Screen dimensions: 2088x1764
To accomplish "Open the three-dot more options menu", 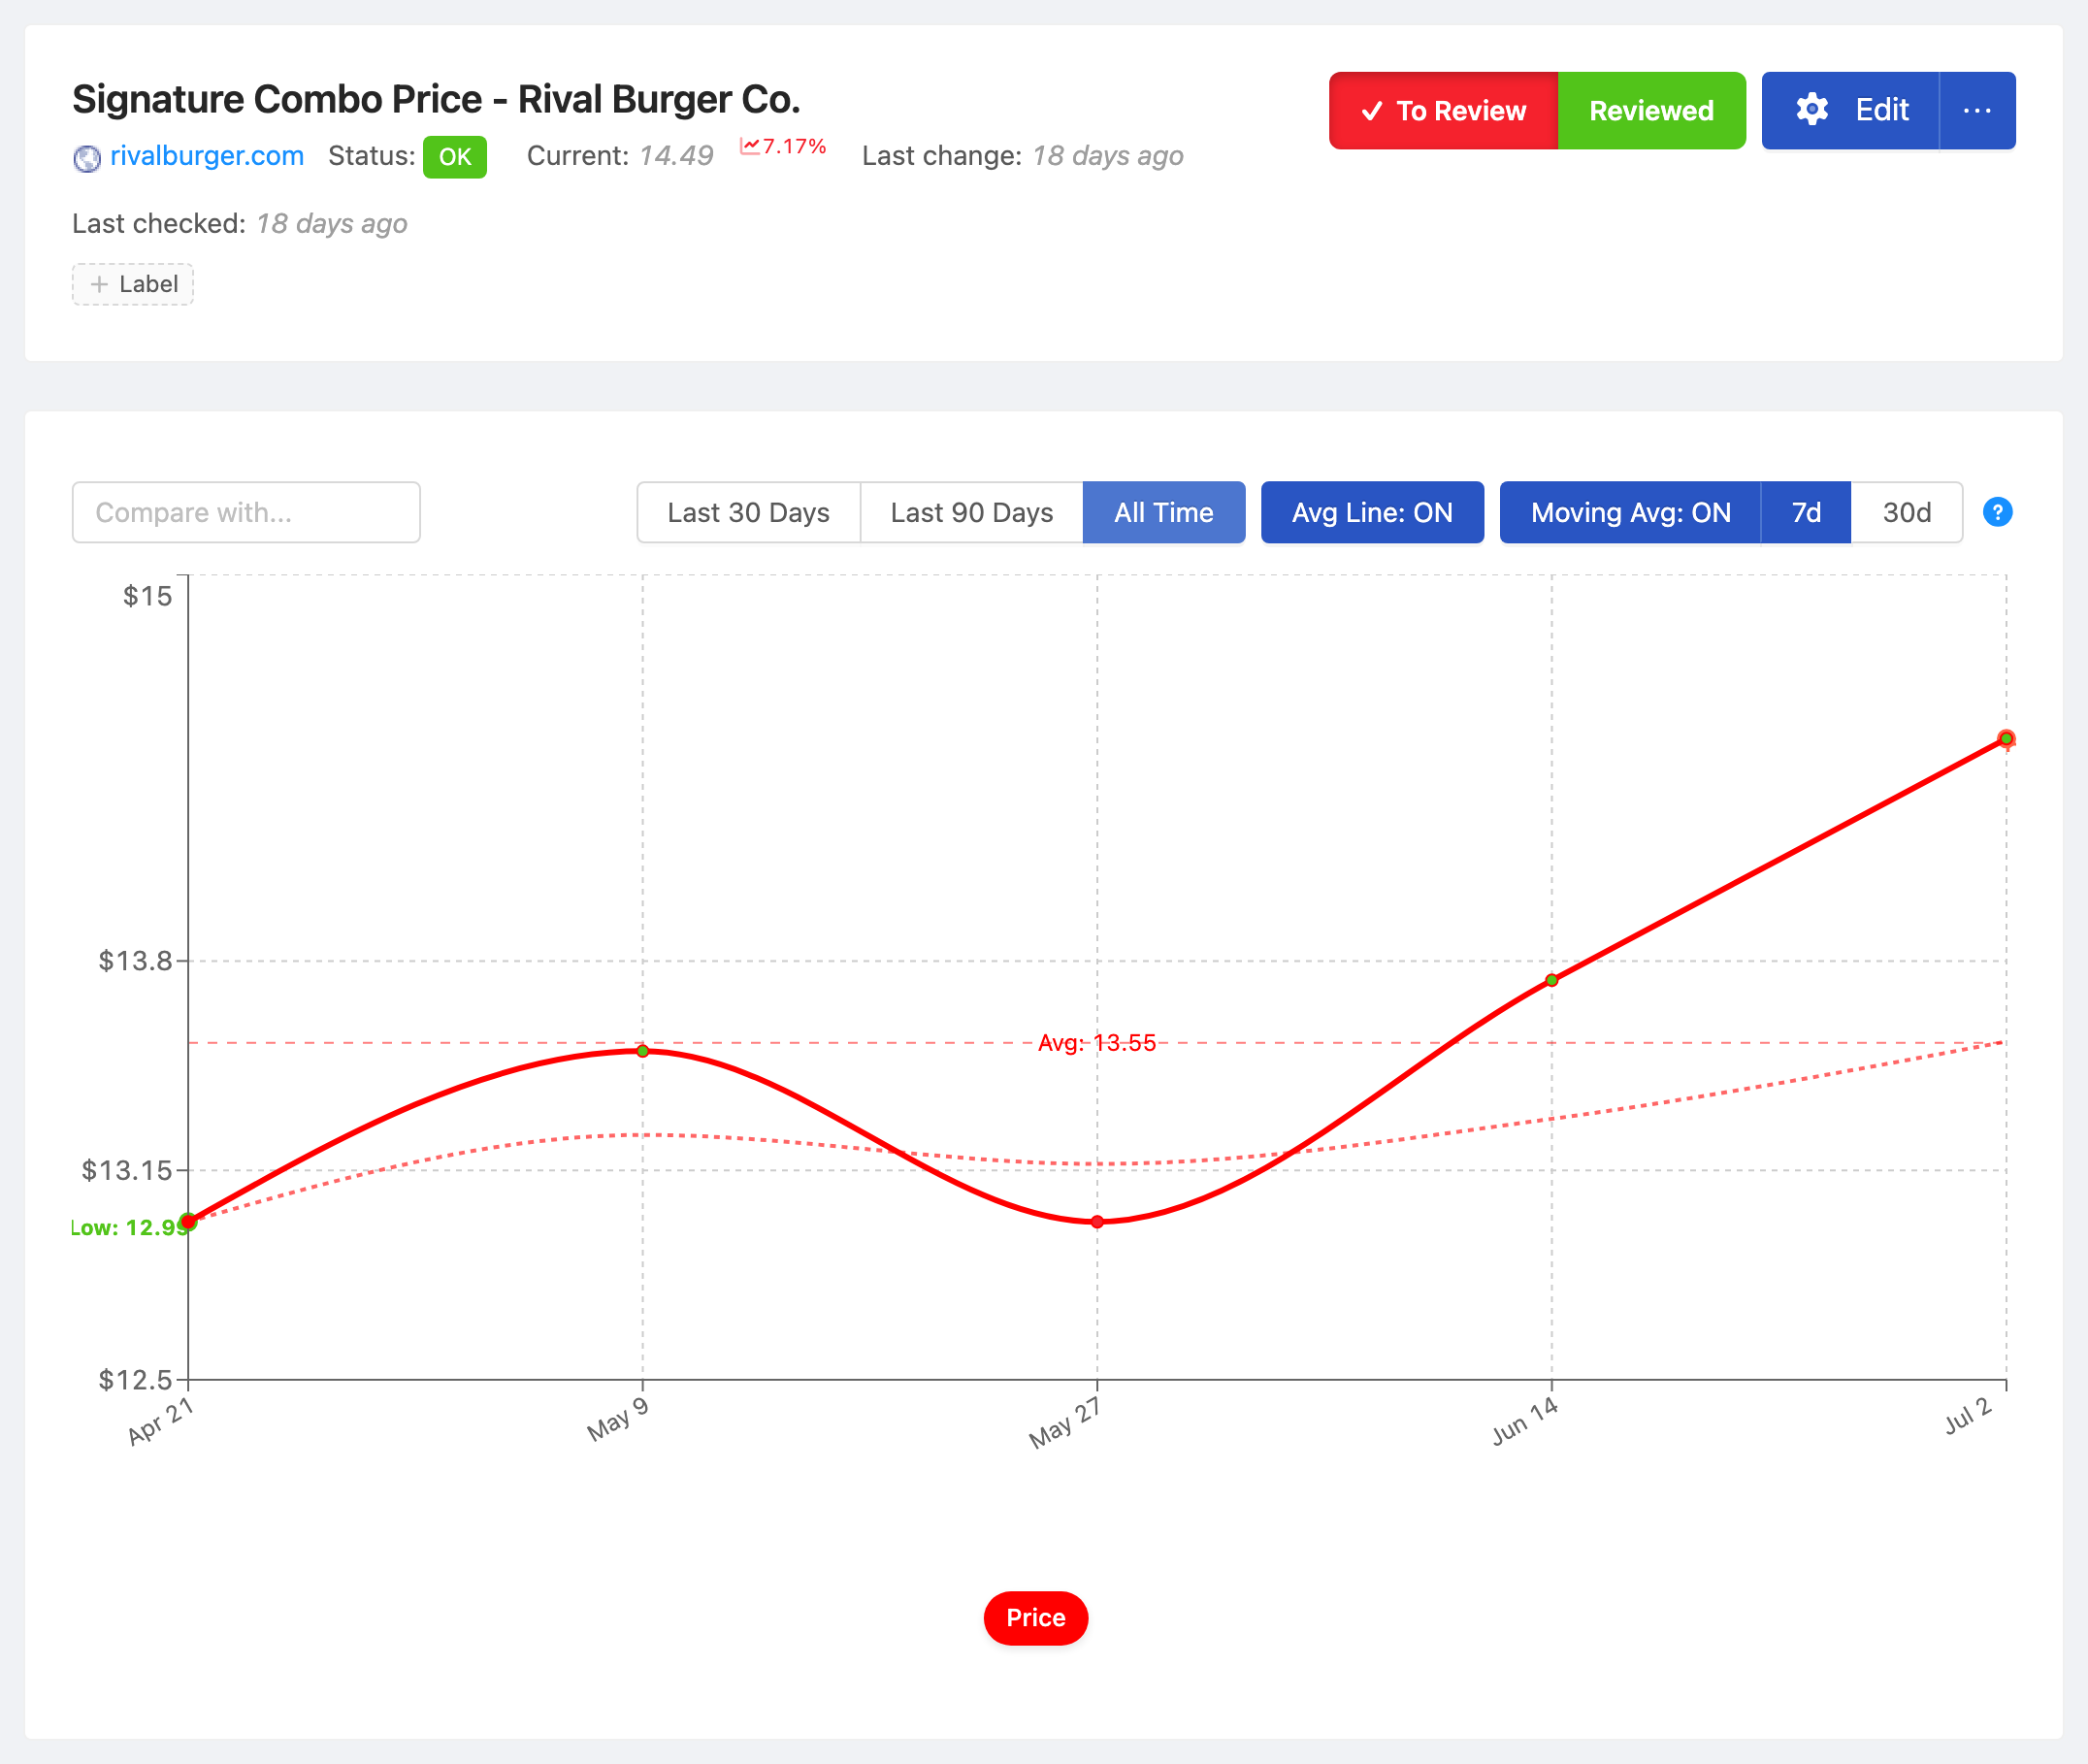I will pos(1977,110).
